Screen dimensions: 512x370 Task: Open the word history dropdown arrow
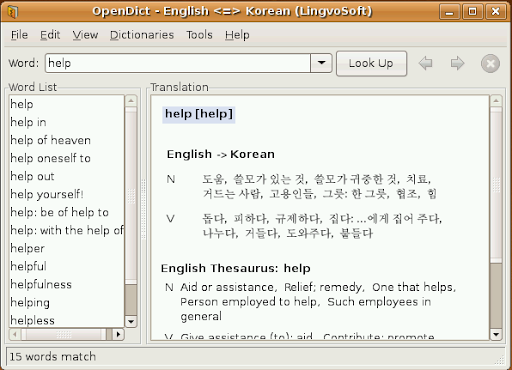click(x=321, y=63)
